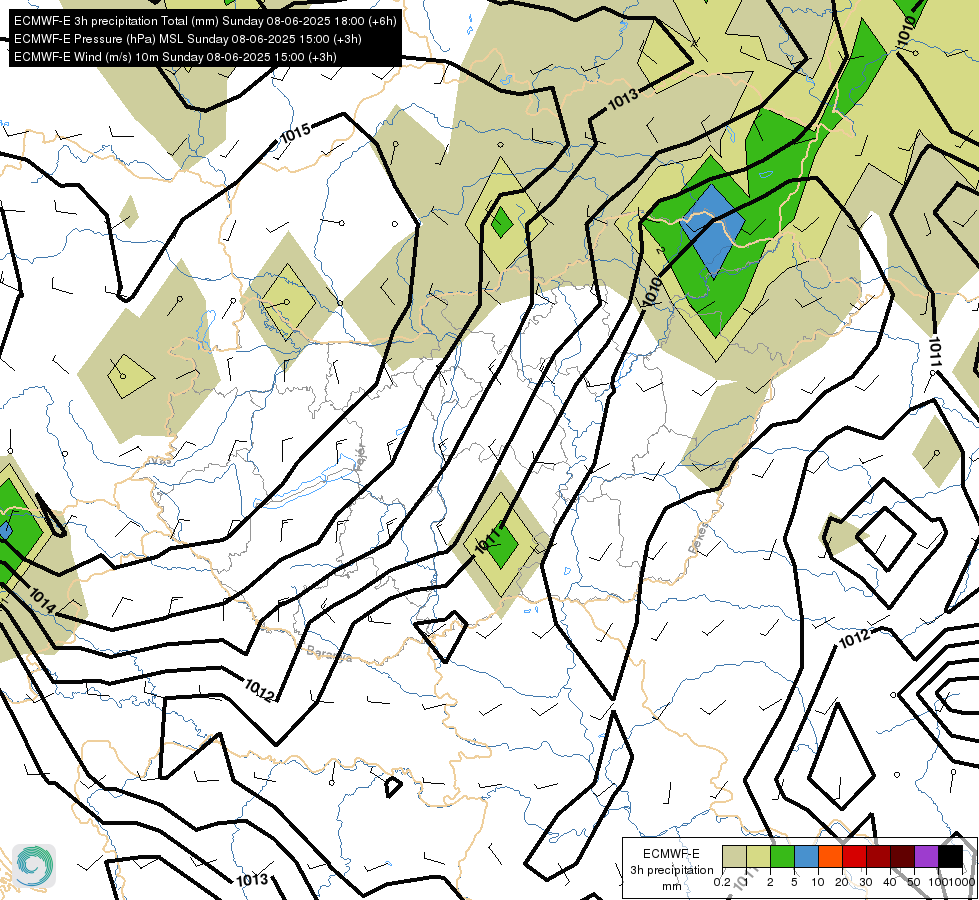
Task: Click the 1014 isobar label
Action: [42, 600]
